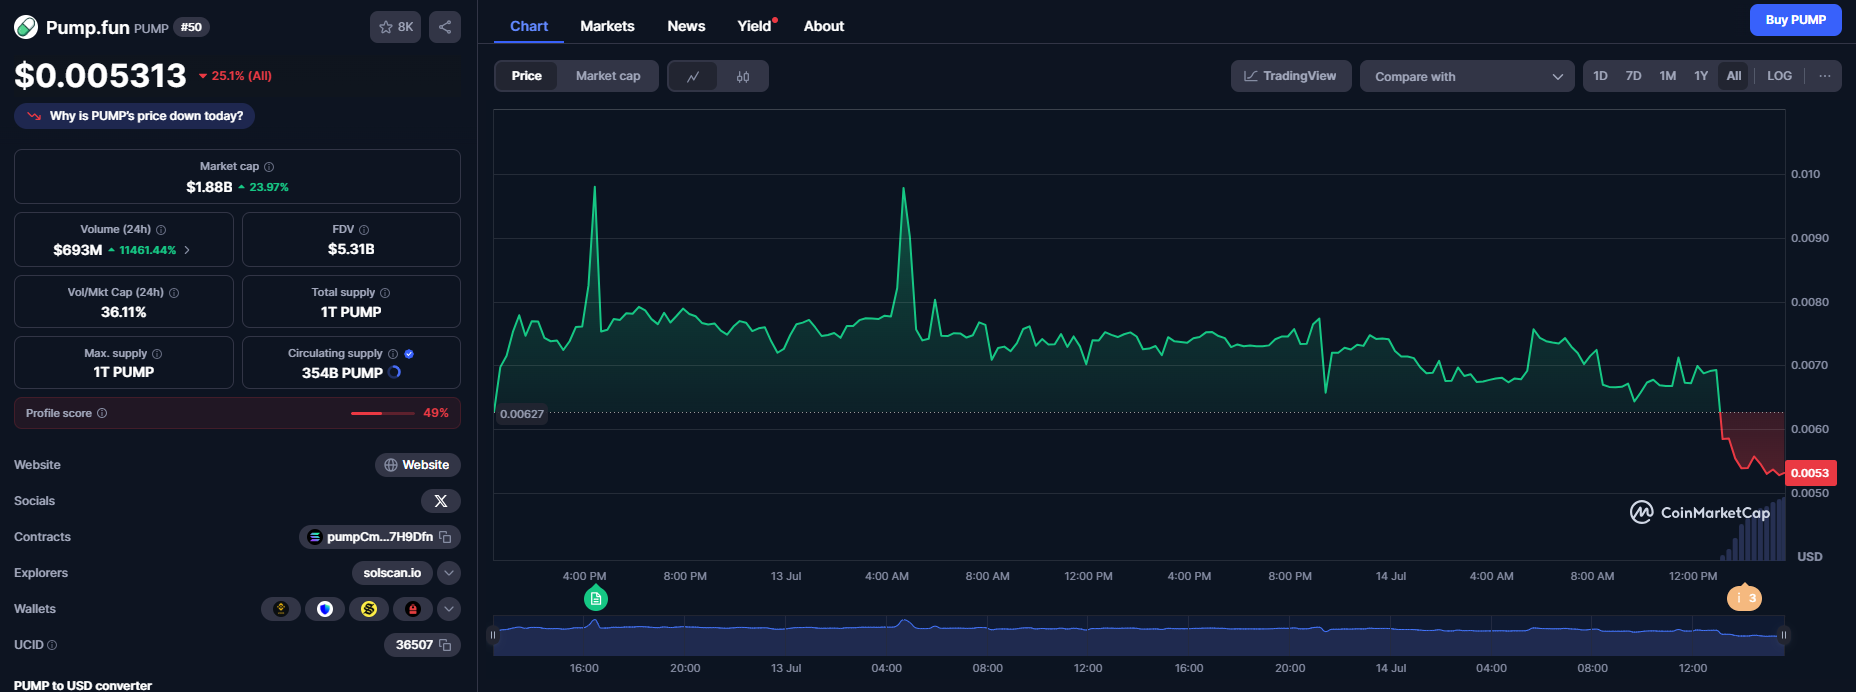The image size is (1856, 692).
Task: Open the solscan.io explorer link
Action: coord(392,573)
